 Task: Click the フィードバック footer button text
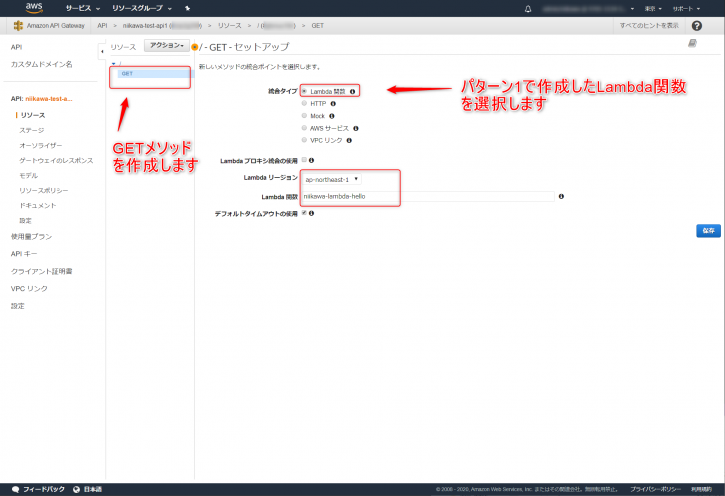[44, 489]
